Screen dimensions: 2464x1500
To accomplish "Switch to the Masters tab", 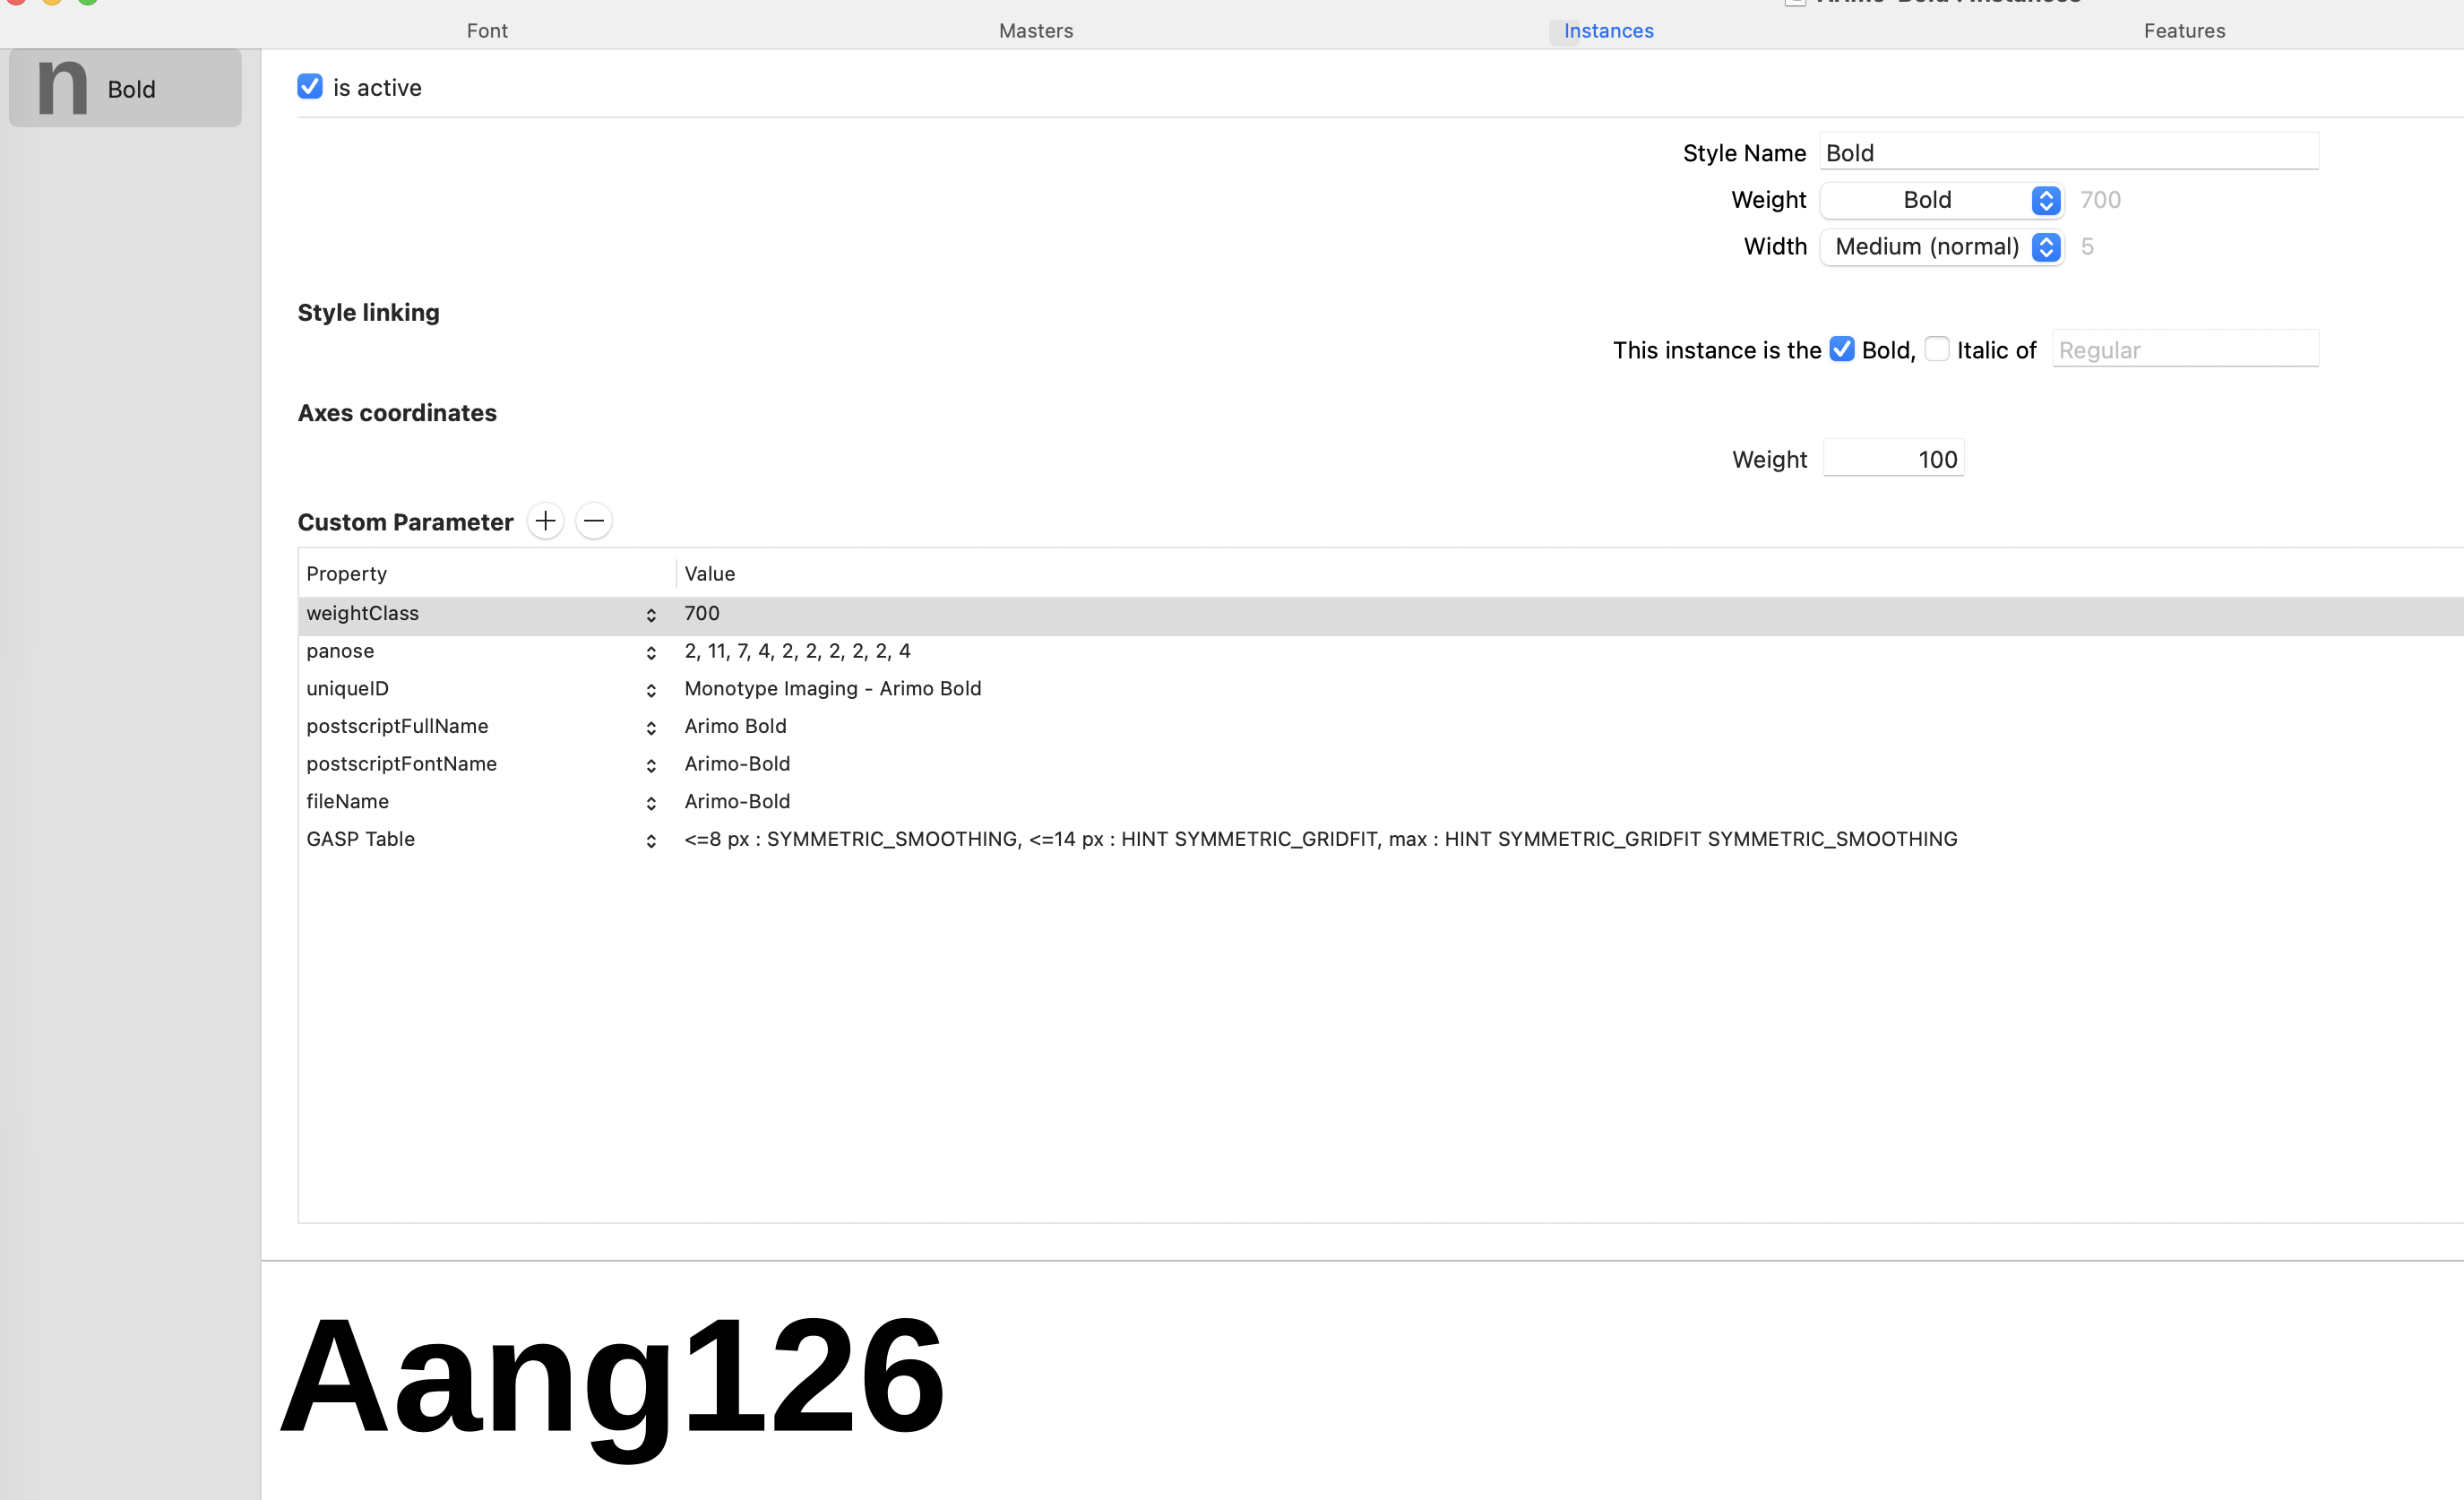I will pos(1036,30).
